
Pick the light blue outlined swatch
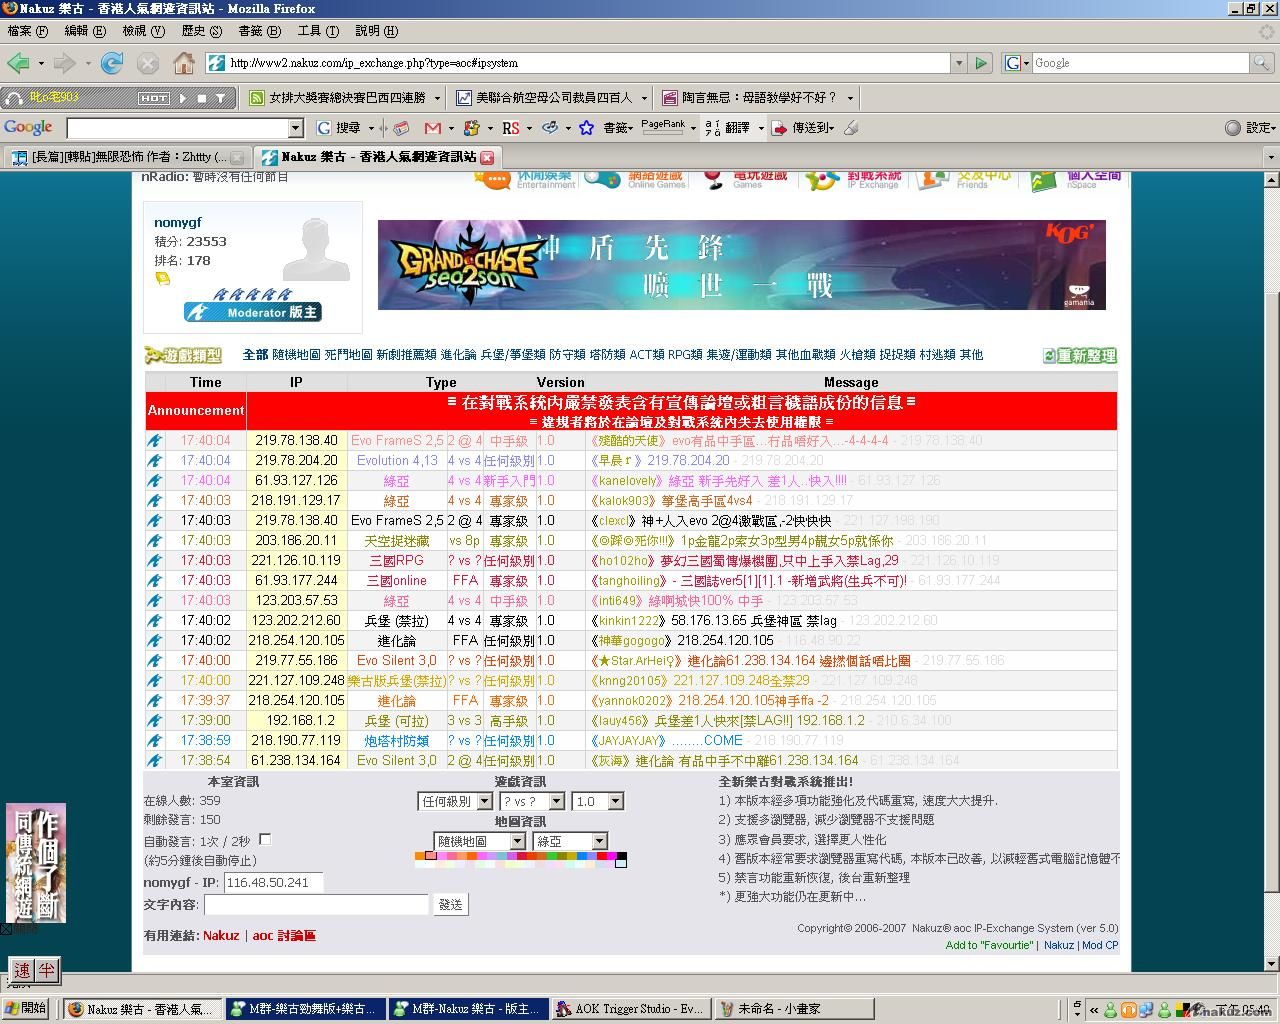tap(621, 863)
